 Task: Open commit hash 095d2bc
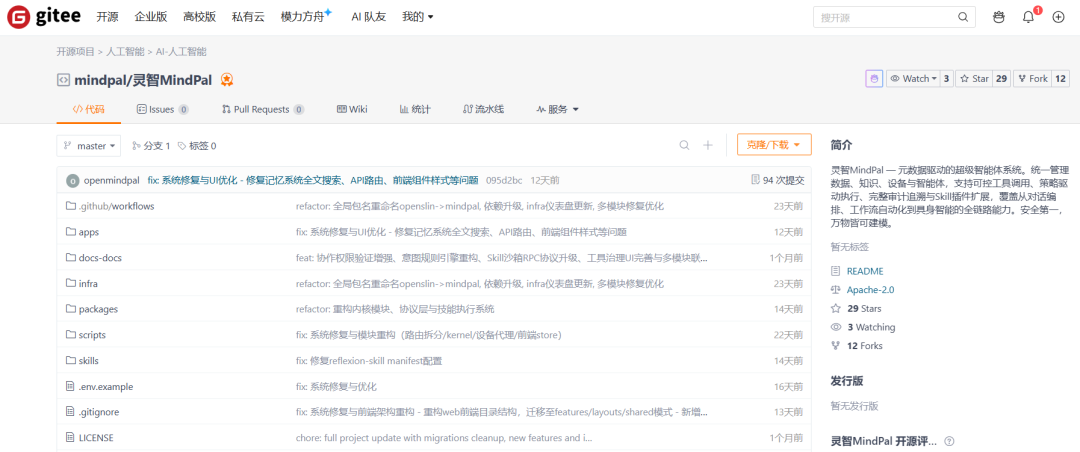click(x=503, y=181)
